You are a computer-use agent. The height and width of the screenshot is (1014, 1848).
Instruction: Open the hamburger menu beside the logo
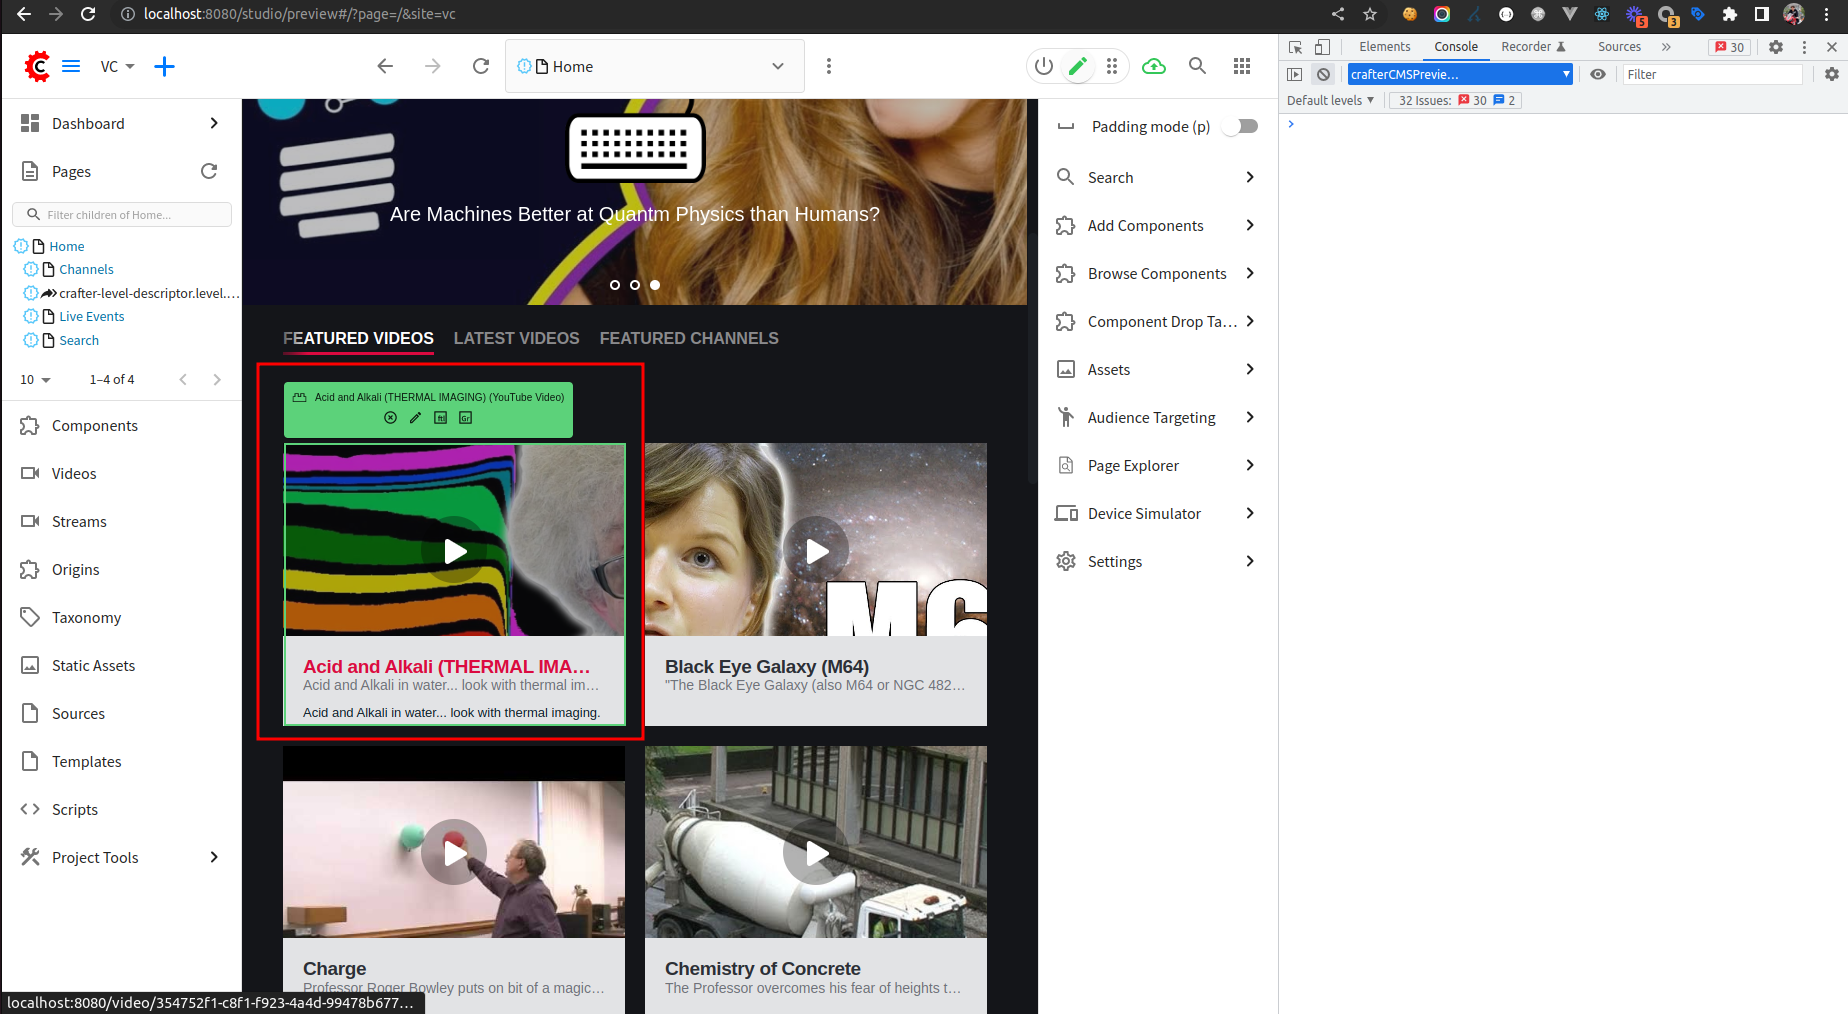tap(71, 66)
